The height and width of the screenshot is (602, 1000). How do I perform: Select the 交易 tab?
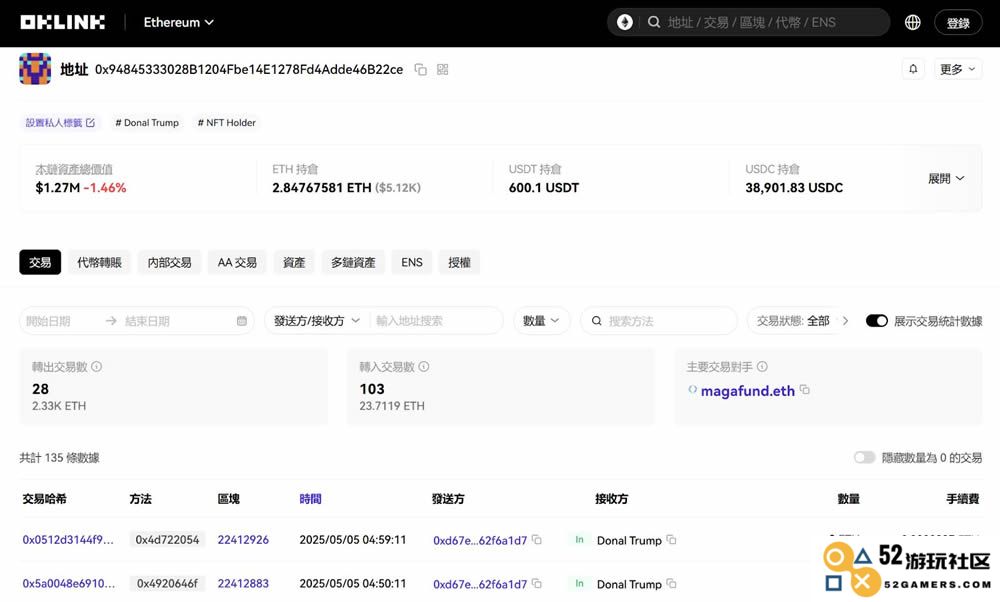pyautogui.click(x=40, y=262)
